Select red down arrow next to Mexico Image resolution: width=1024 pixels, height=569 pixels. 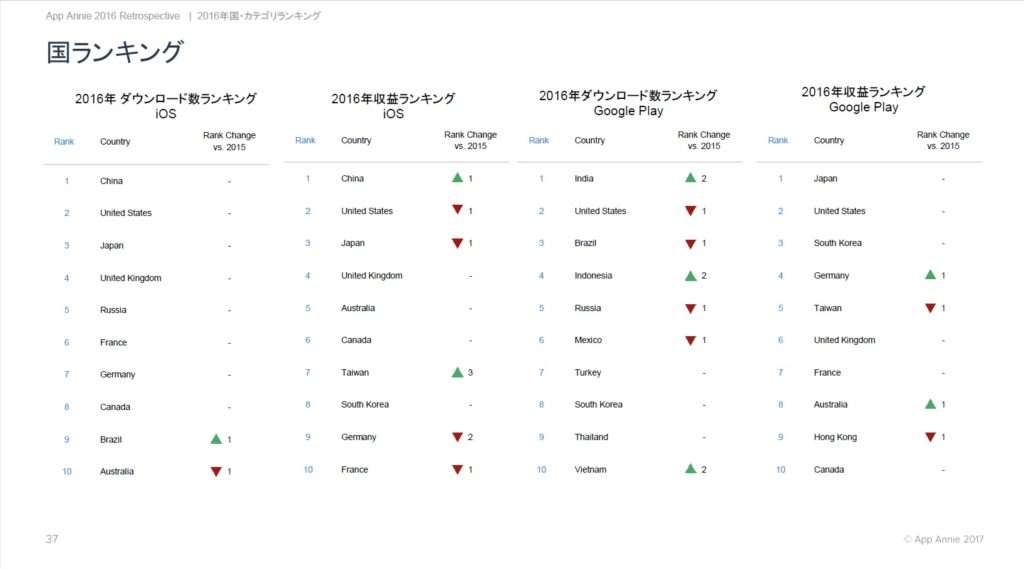click(x=690, y=341)
